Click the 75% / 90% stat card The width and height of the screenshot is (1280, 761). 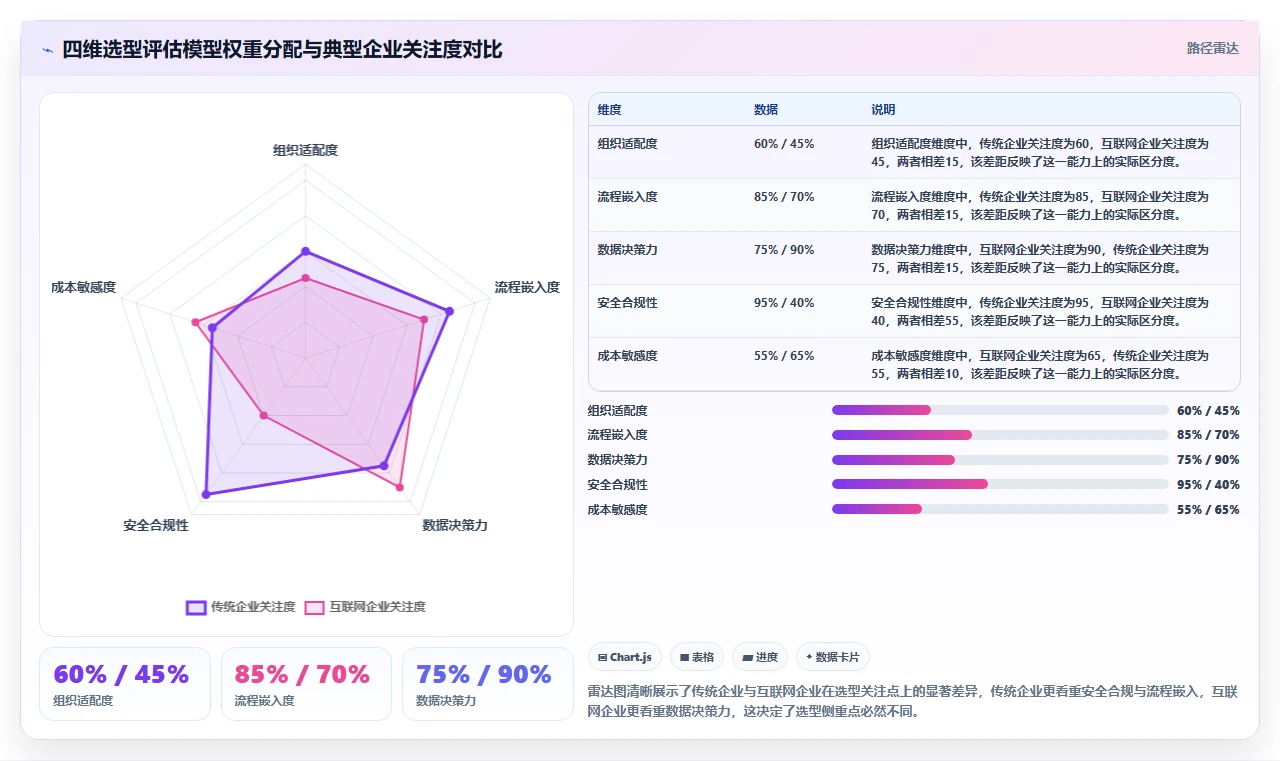(x=488, y=684)
